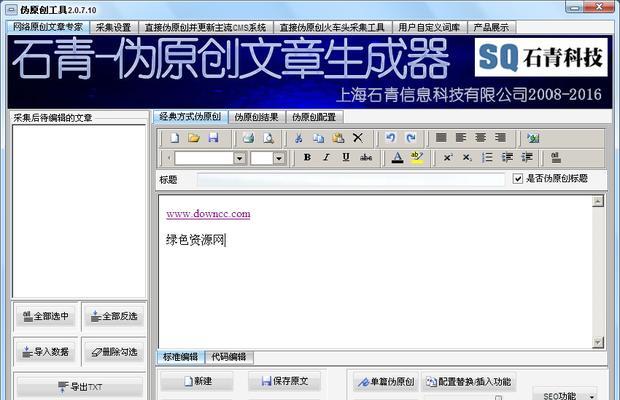Click 配置替换/插入功能 button
The height and width of the screenshot is (400, 620).
coord(469,382)
